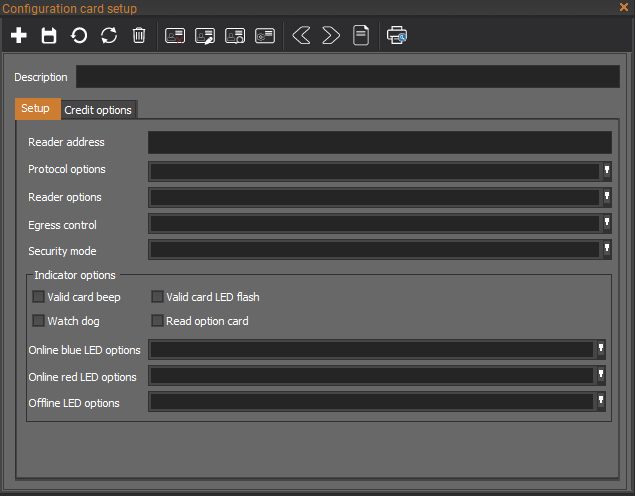The width and height of the screenshot is (635, 496).
Task: Click the Online blue LED options field
Action: (377, 349)
